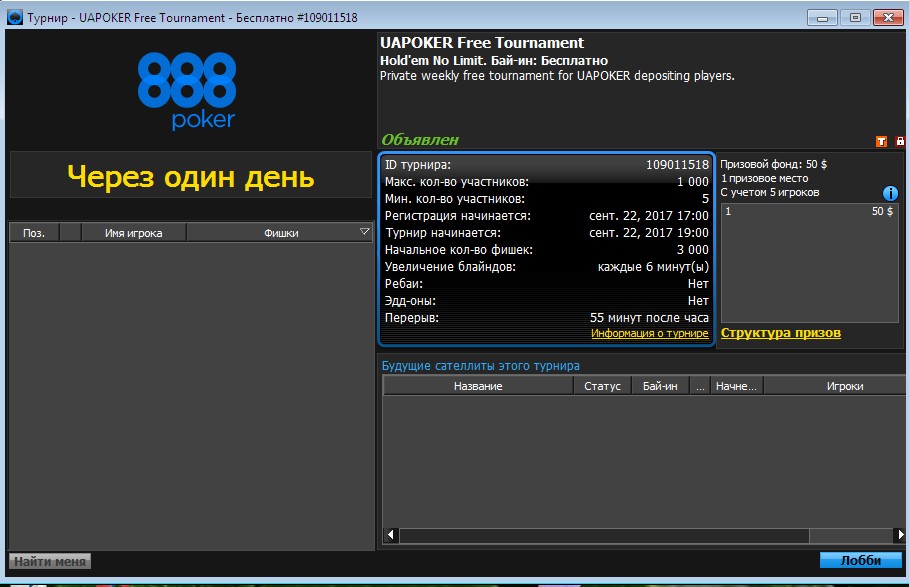Sort by Имя игрока column header
The height and width of the screenshot is (587, 909).
(133, 232)
